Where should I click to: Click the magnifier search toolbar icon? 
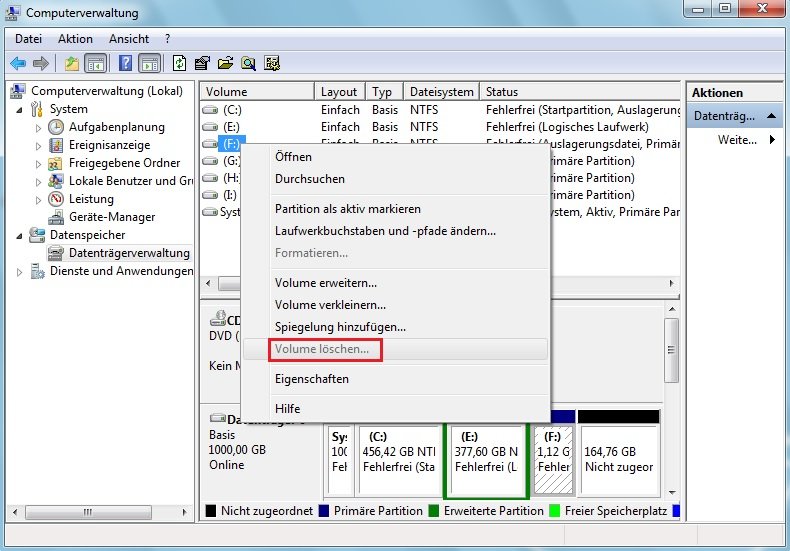pos(248,63)
